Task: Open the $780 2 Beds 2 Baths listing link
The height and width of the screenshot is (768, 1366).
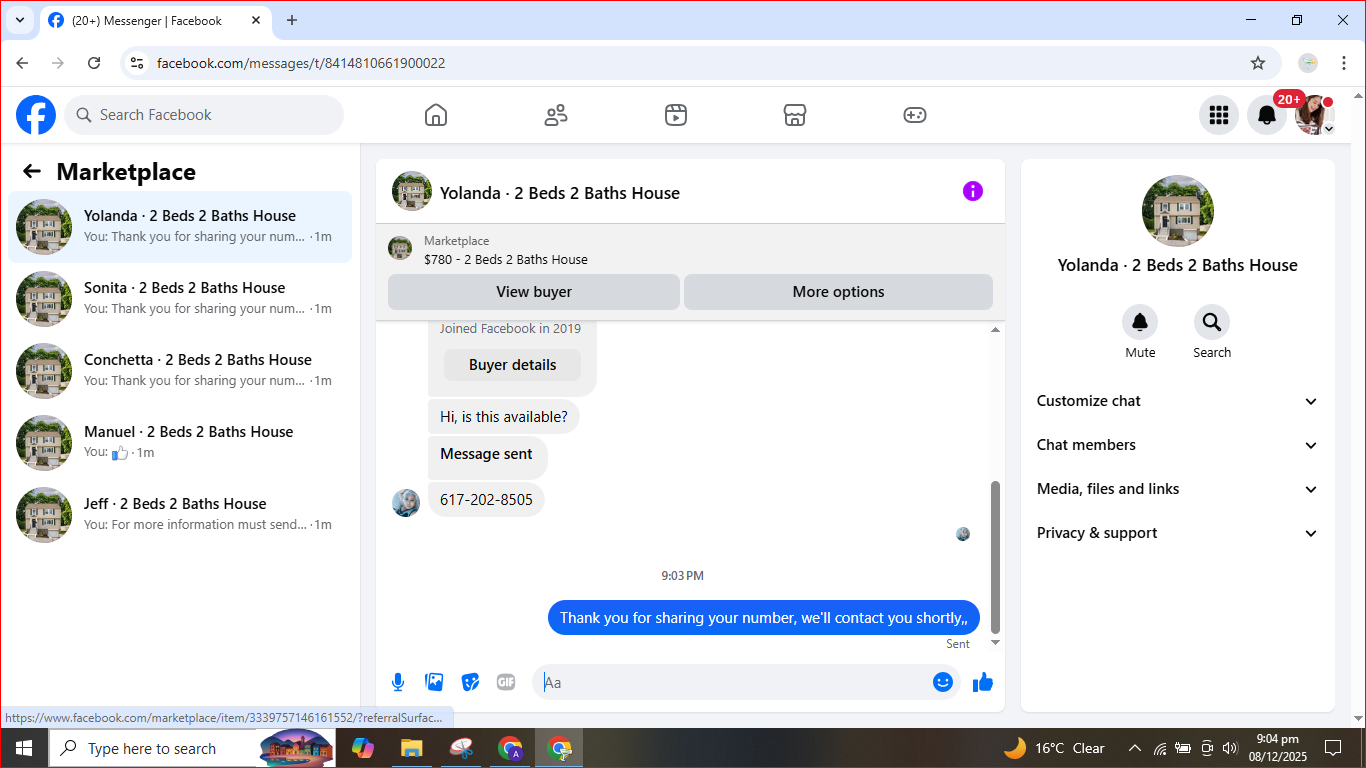Action: (x=506, y=259)
